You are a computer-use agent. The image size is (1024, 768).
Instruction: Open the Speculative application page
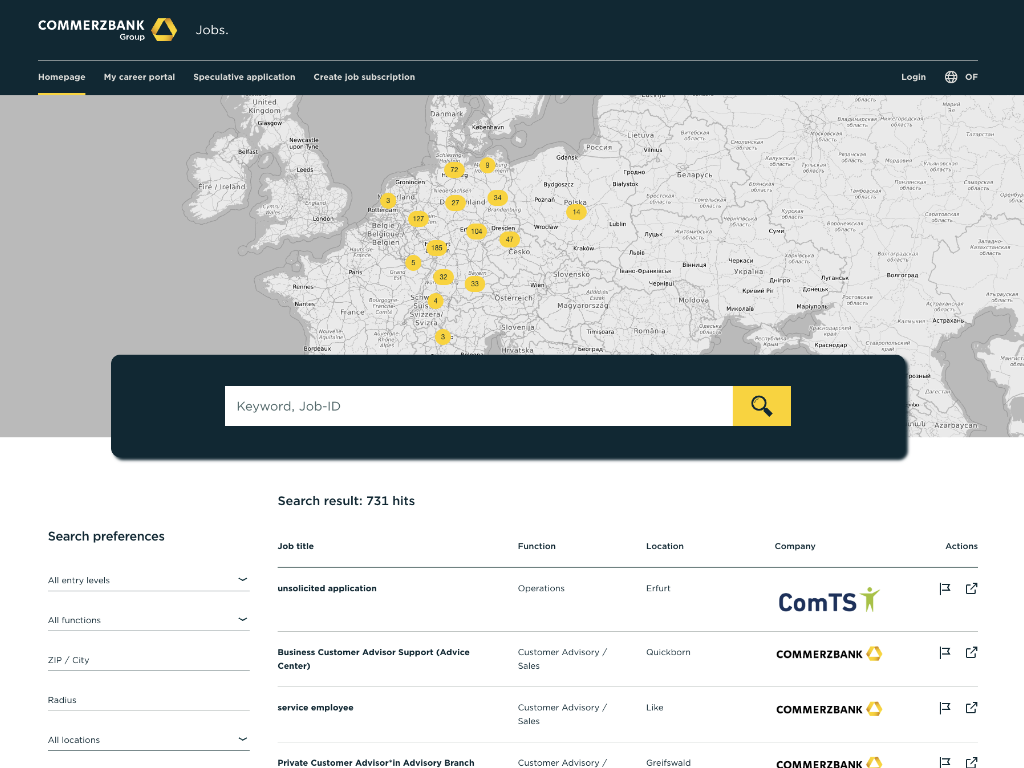coord(244,76)
